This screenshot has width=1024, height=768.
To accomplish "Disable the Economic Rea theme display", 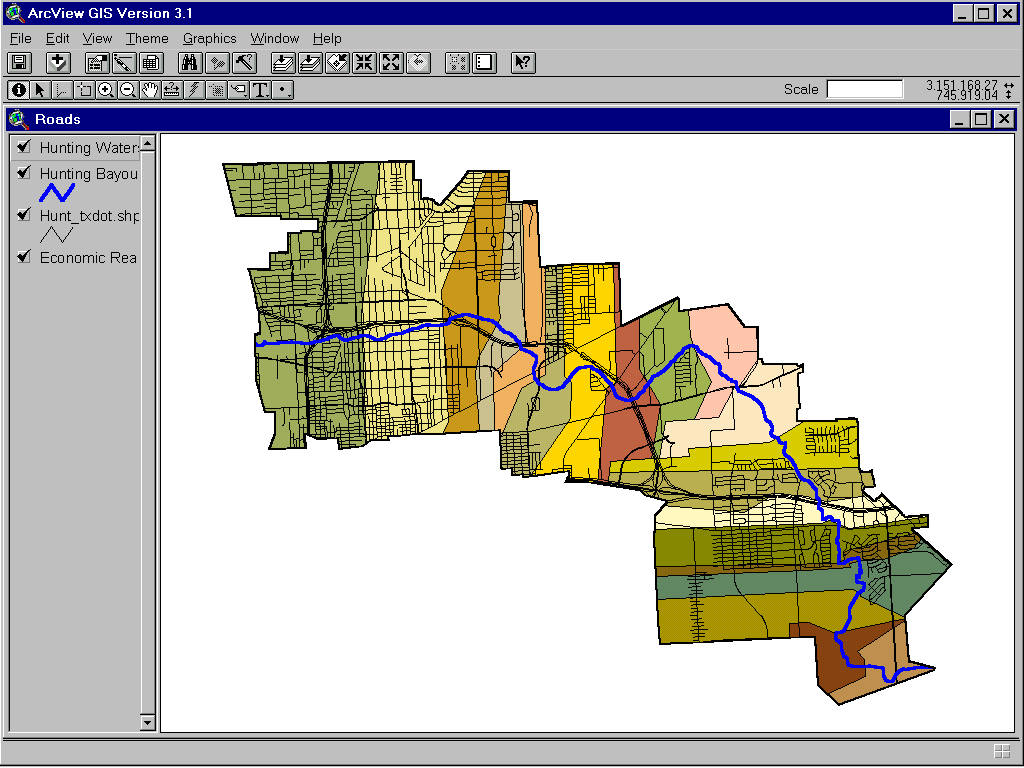I will [24, 257].
